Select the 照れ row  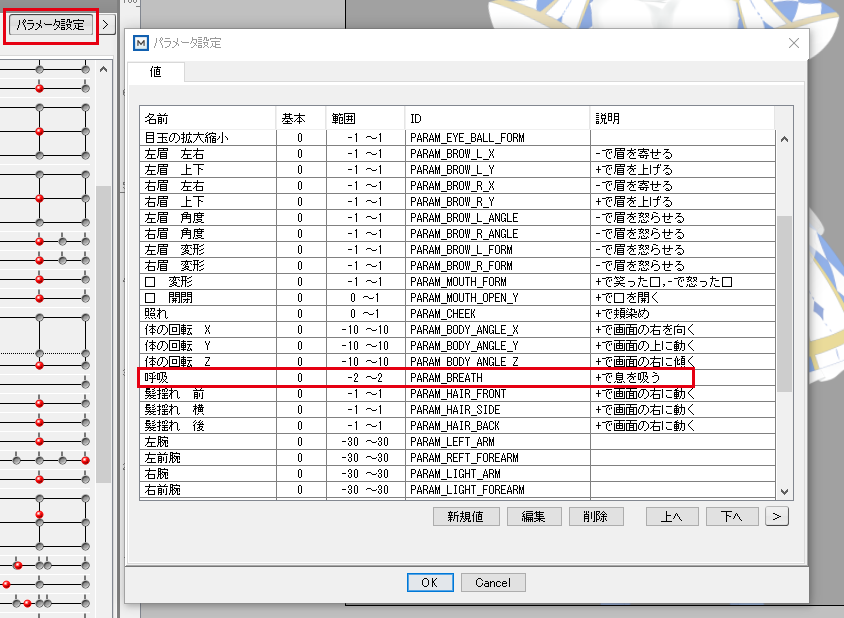pyautogui.click(x=458, y=314)
